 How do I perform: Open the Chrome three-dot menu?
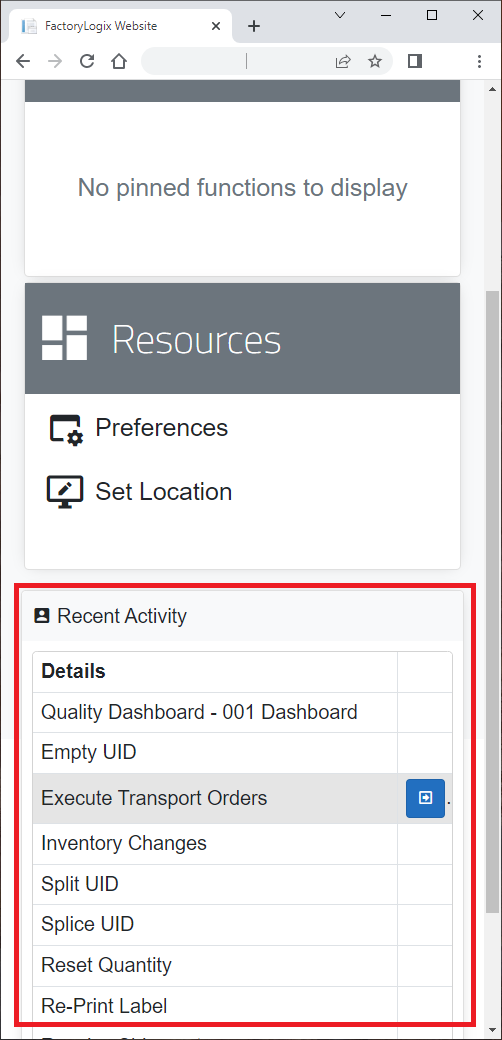click(479, 62)
